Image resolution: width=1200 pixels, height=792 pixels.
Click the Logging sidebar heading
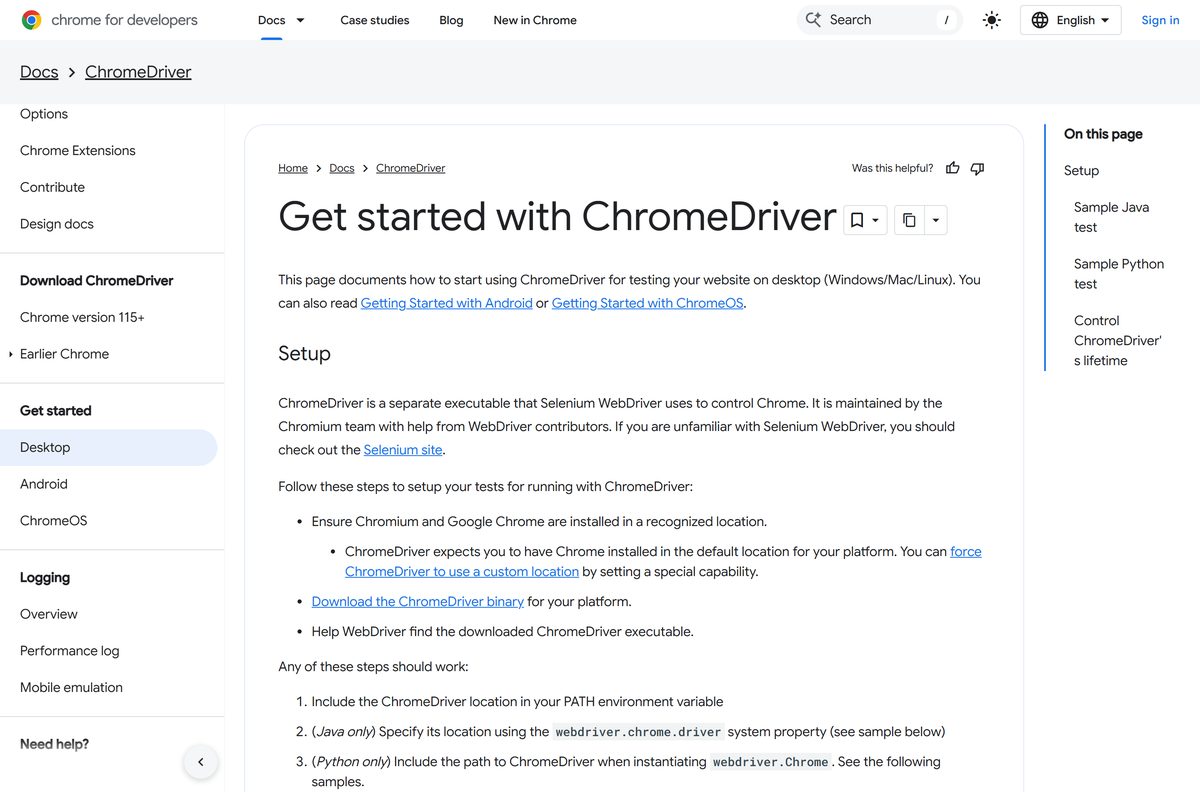tap(45, 578)
